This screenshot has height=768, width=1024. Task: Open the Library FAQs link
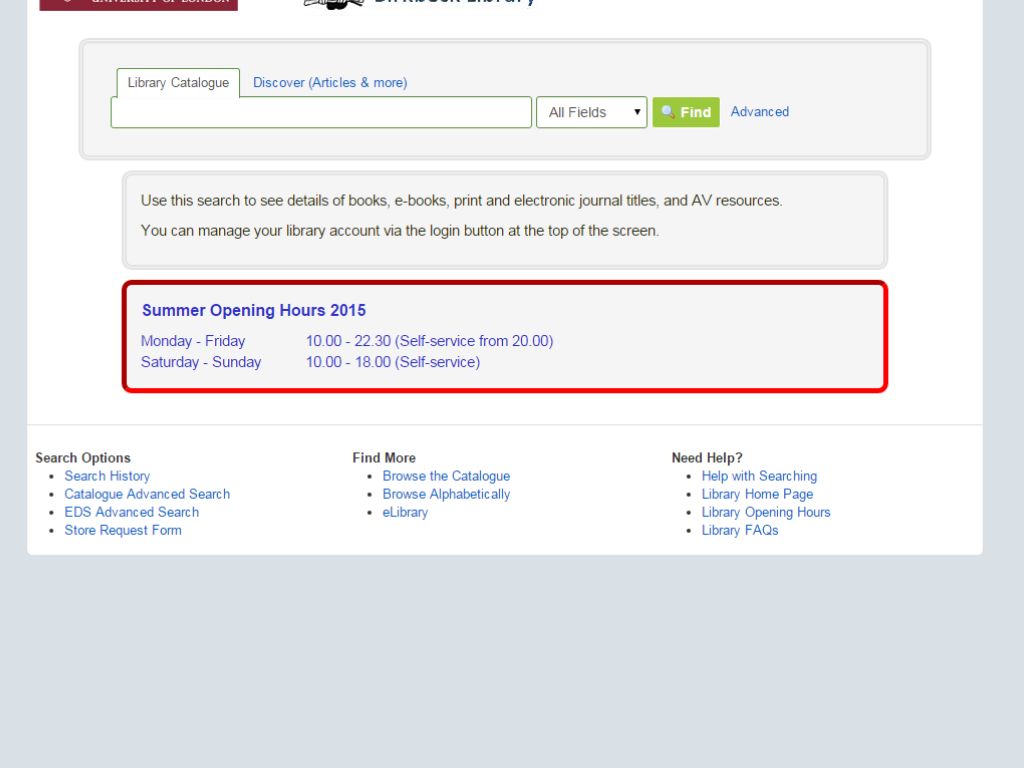740,530
